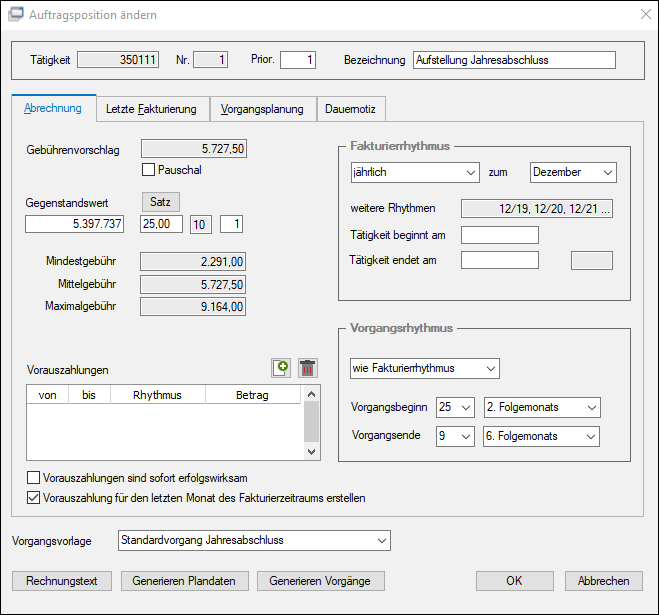The width and height of the screenshot is (659, 615).
Task: Open the jährlich rhythm dropdown
Action: pyautogui.click(x=415, y=172)
